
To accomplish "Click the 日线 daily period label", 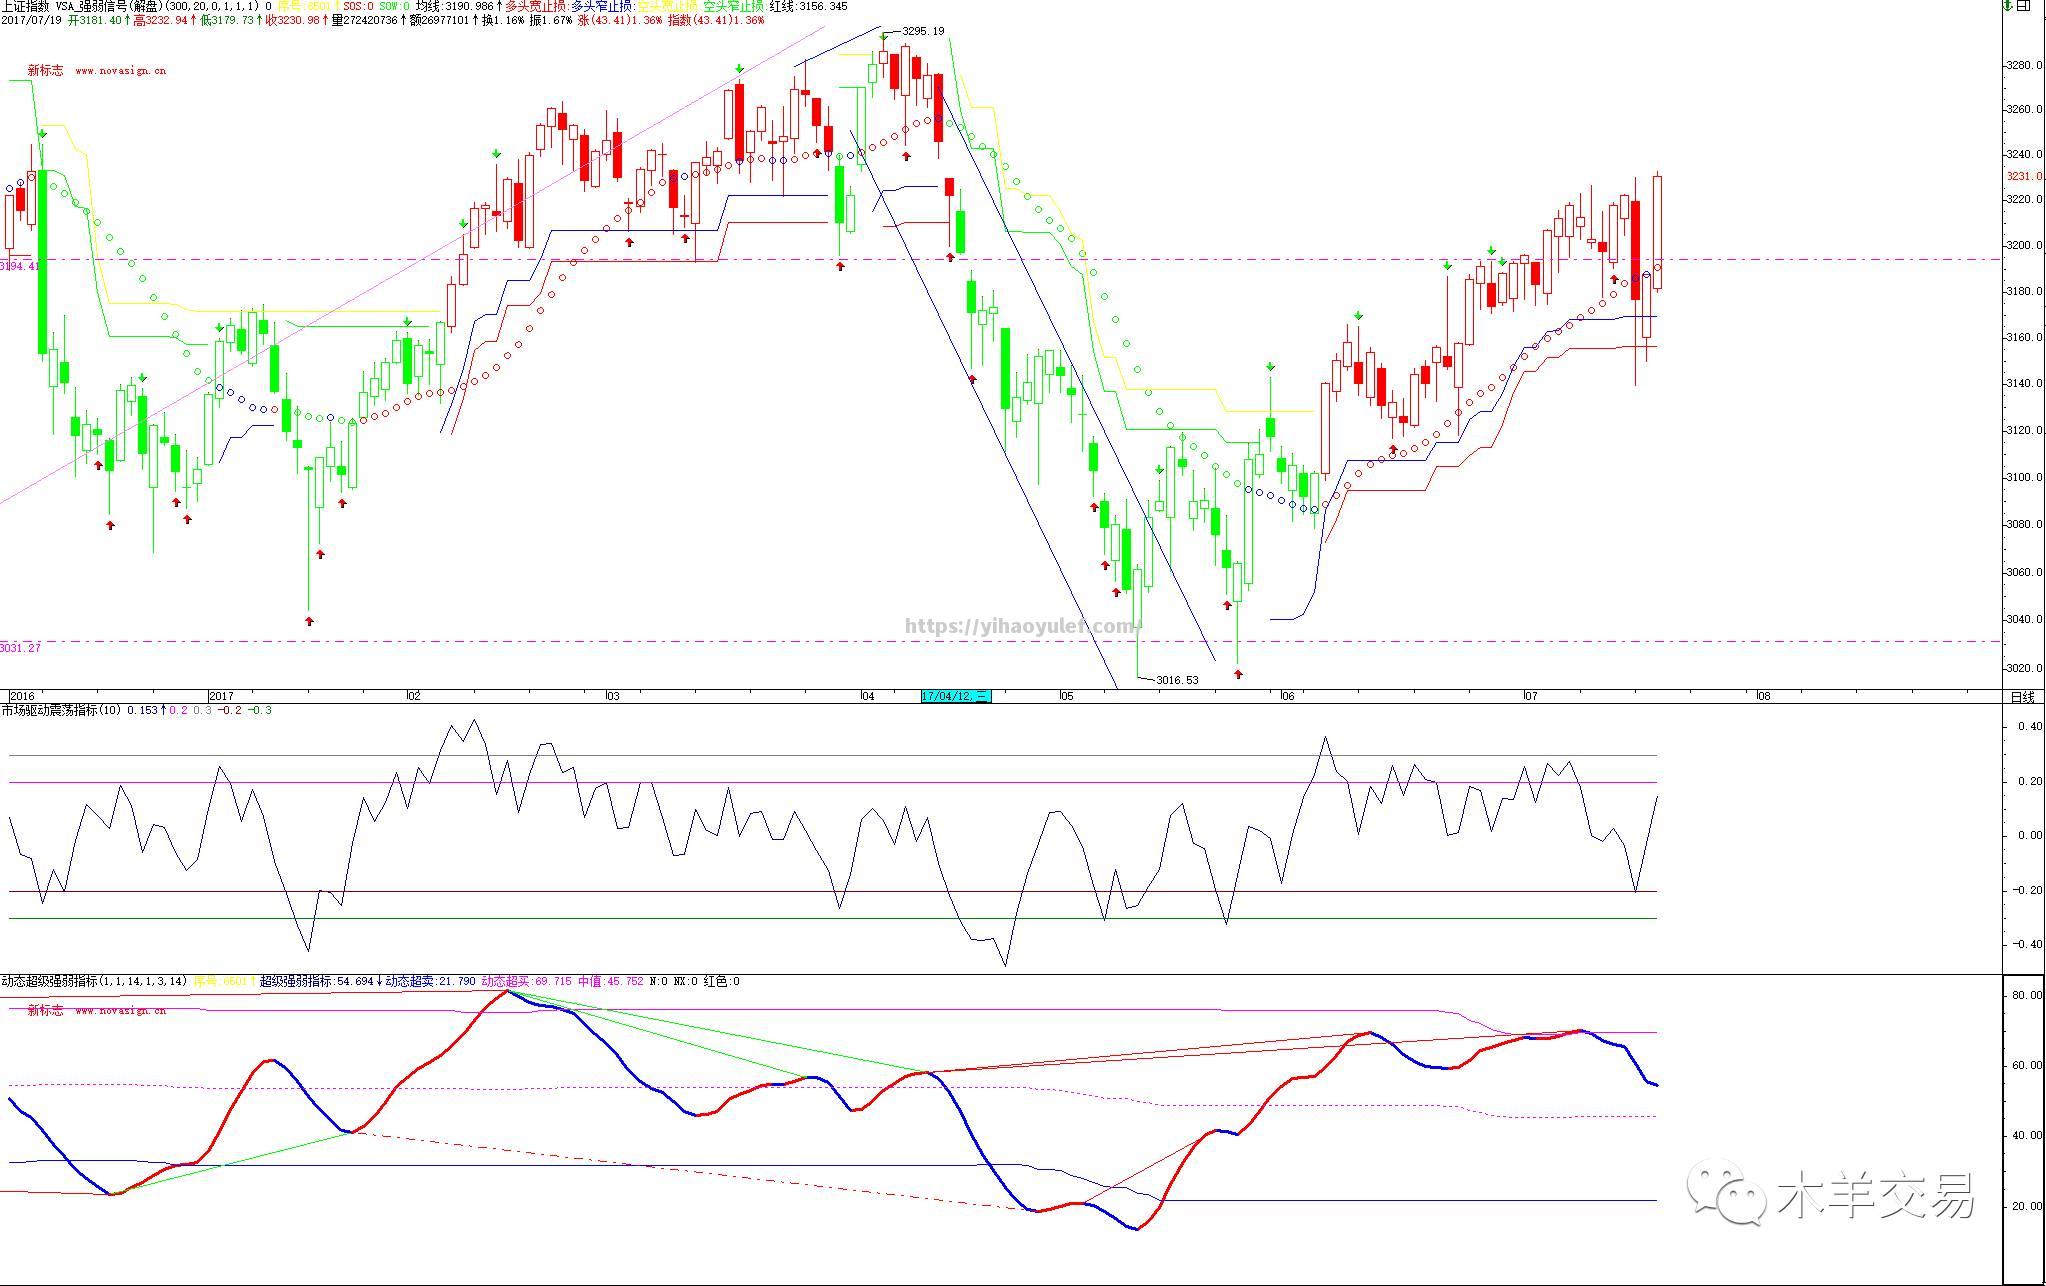I will pos(2022,697).
